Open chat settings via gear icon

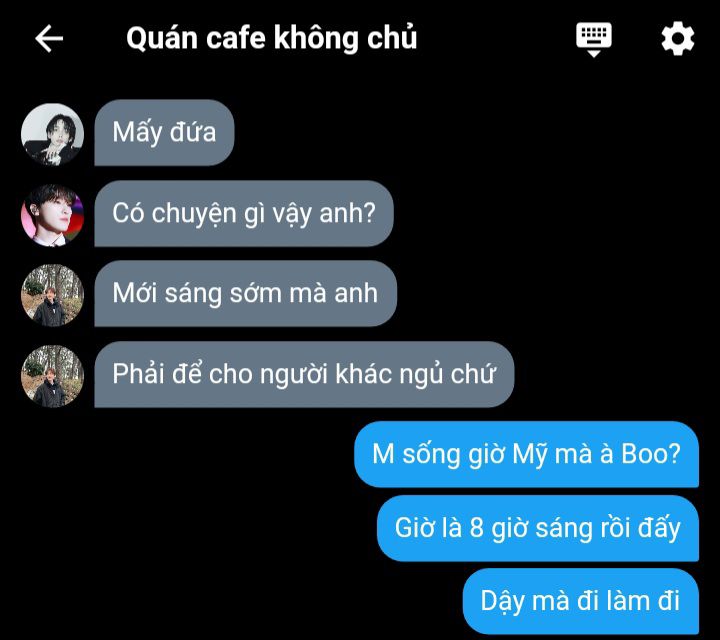[x=678, y=39]
